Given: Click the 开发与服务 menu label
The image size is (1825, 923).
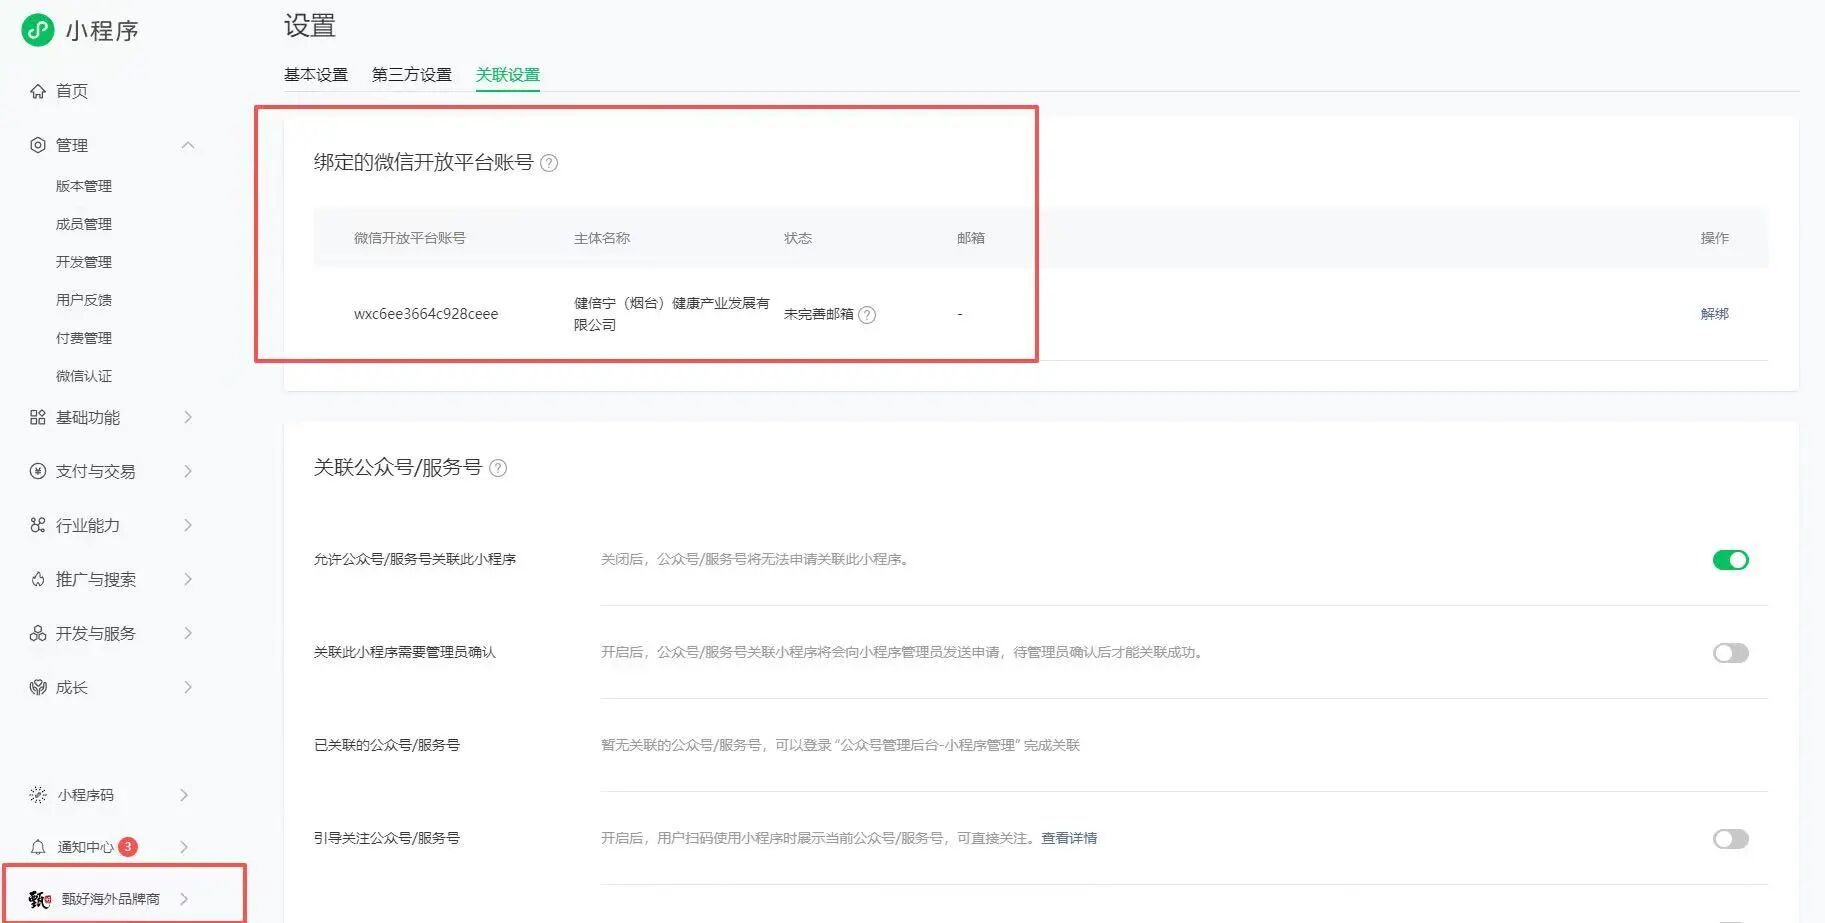Looking at the screenshot, I should coord(96,633).
